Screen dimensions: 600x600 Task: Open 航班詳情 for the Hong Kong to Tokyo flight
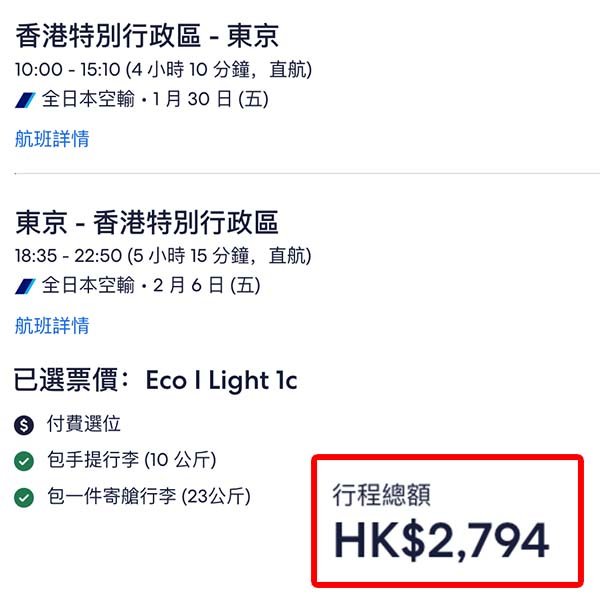click(x=52, y=139)
